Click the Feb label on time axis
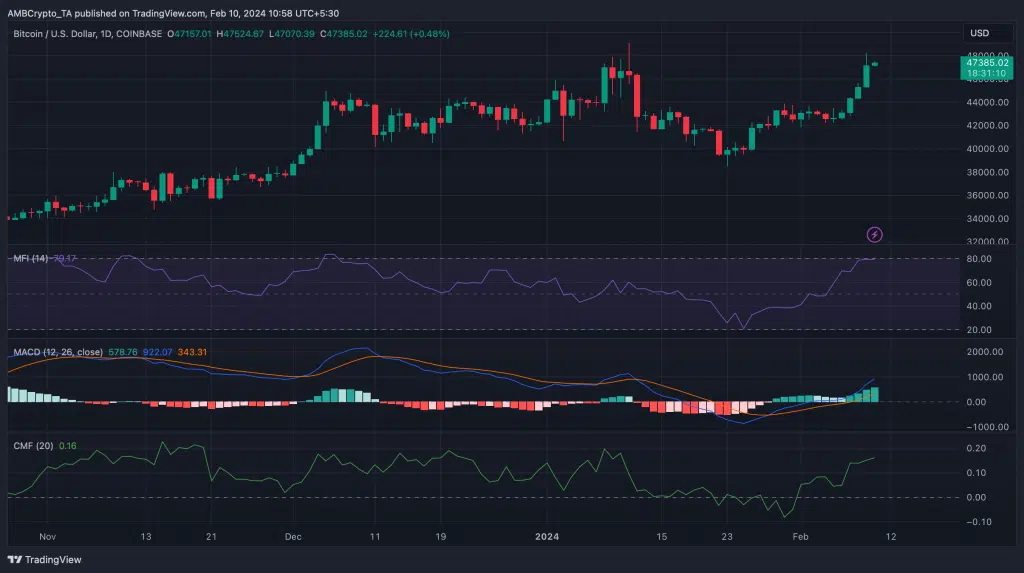The width and height of the screenshot is (1024, 573). pos(802,536)
